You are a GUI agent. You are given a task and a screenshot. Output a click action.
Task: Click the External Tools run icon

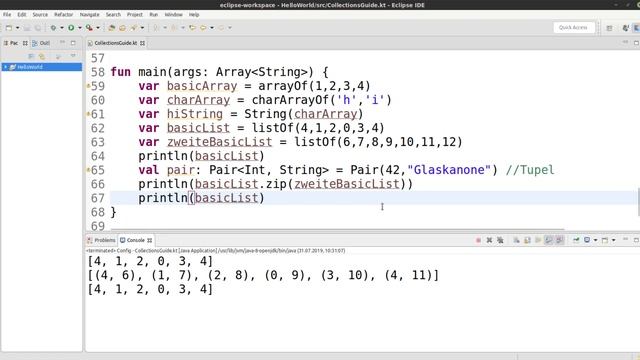click(x=89, y=28)
